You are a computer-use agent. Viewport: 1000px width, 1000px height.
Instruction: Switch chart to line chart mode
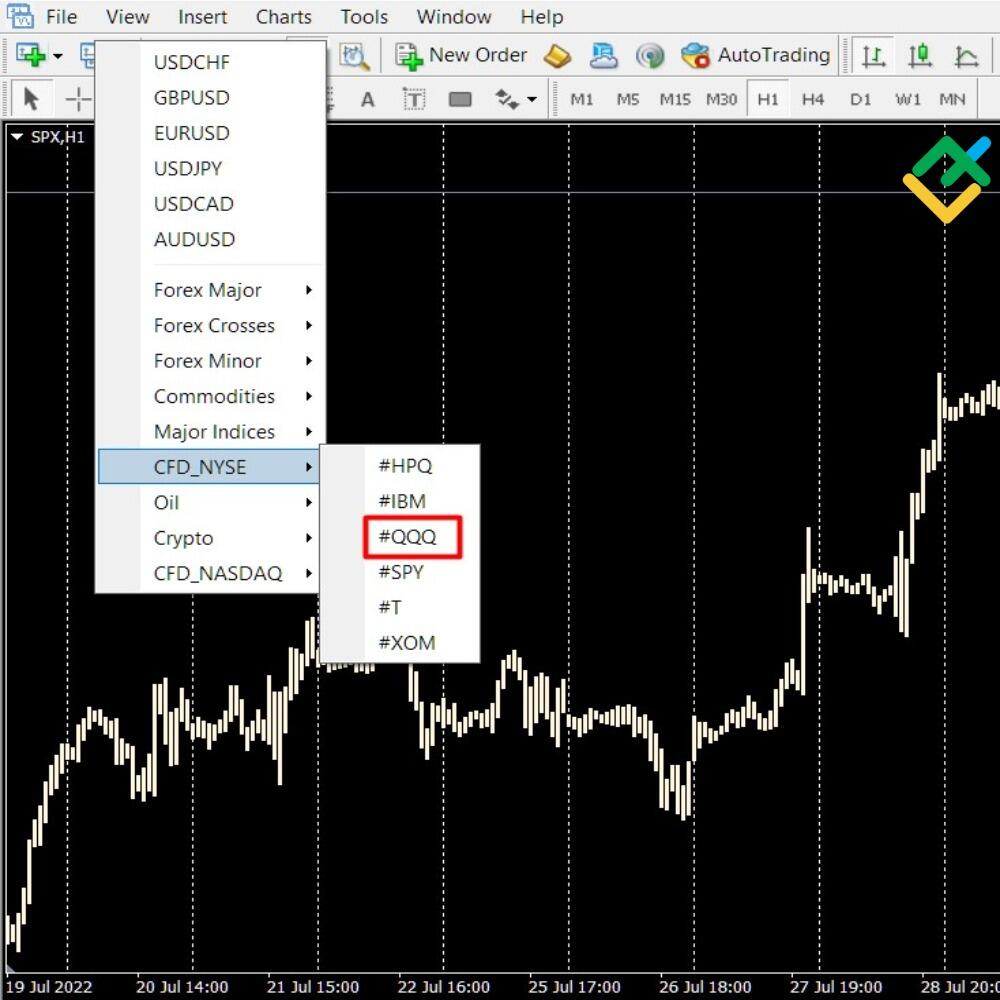[965, 56]
